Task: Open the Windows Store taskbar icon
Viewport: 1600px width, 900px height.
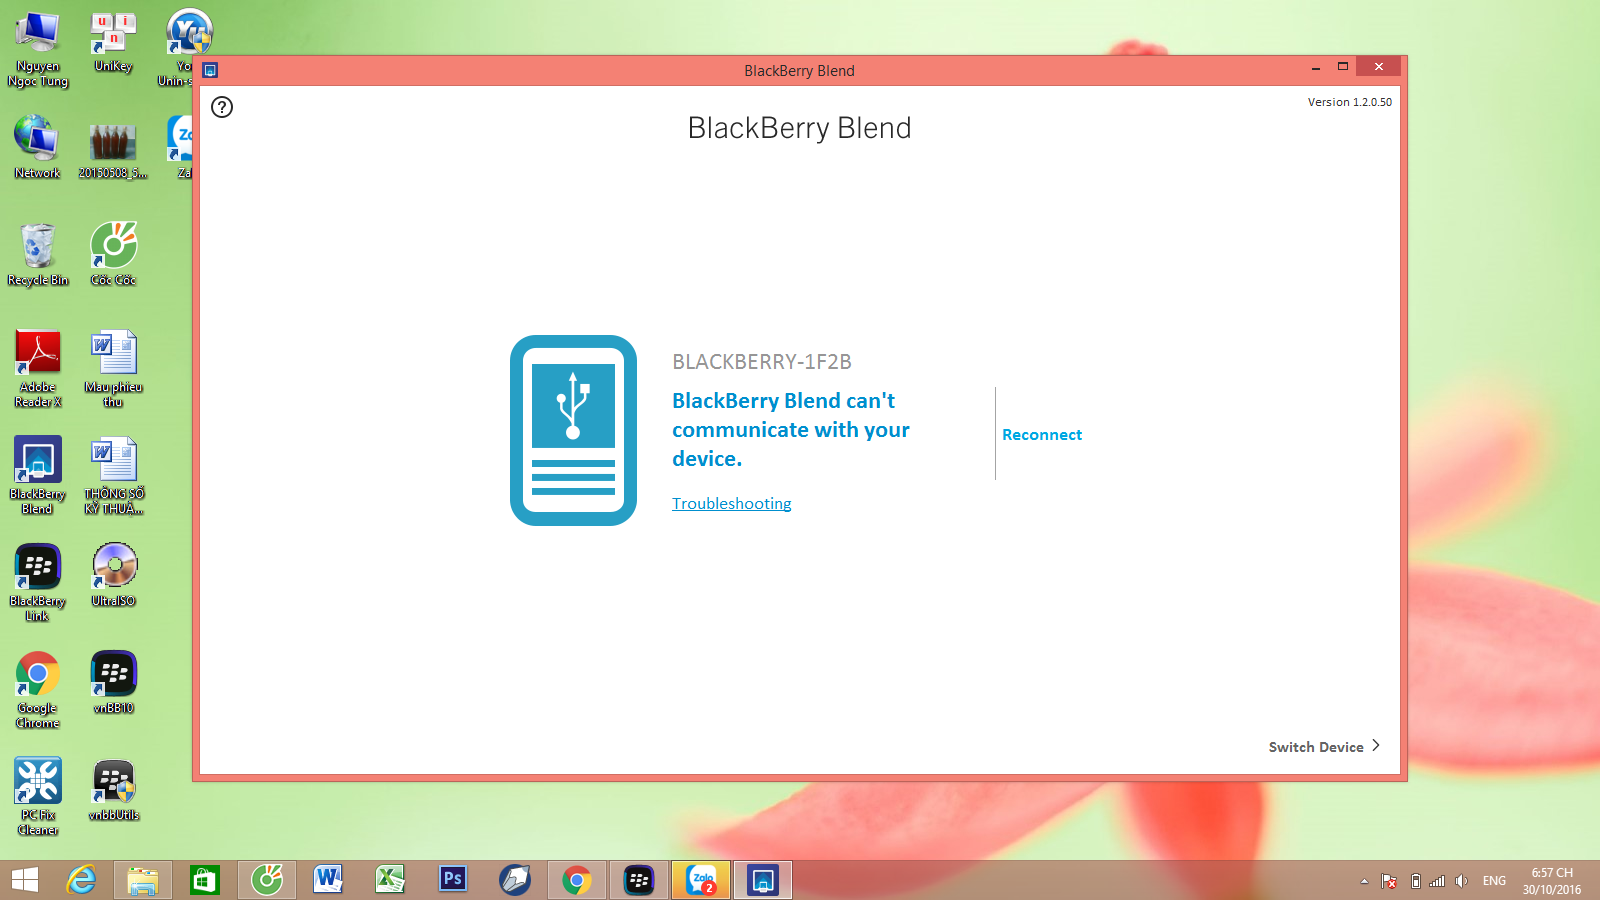Action: pyautogui.click(x=205, y=880)
